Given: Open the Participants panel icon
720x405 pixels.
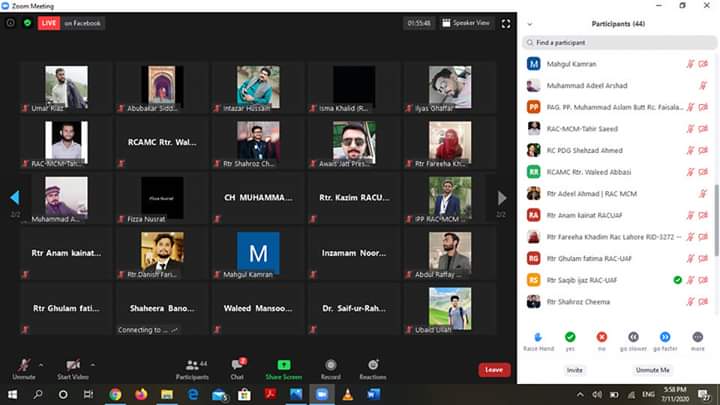Looking at the screenshot, I should click(x=192, y=365).
